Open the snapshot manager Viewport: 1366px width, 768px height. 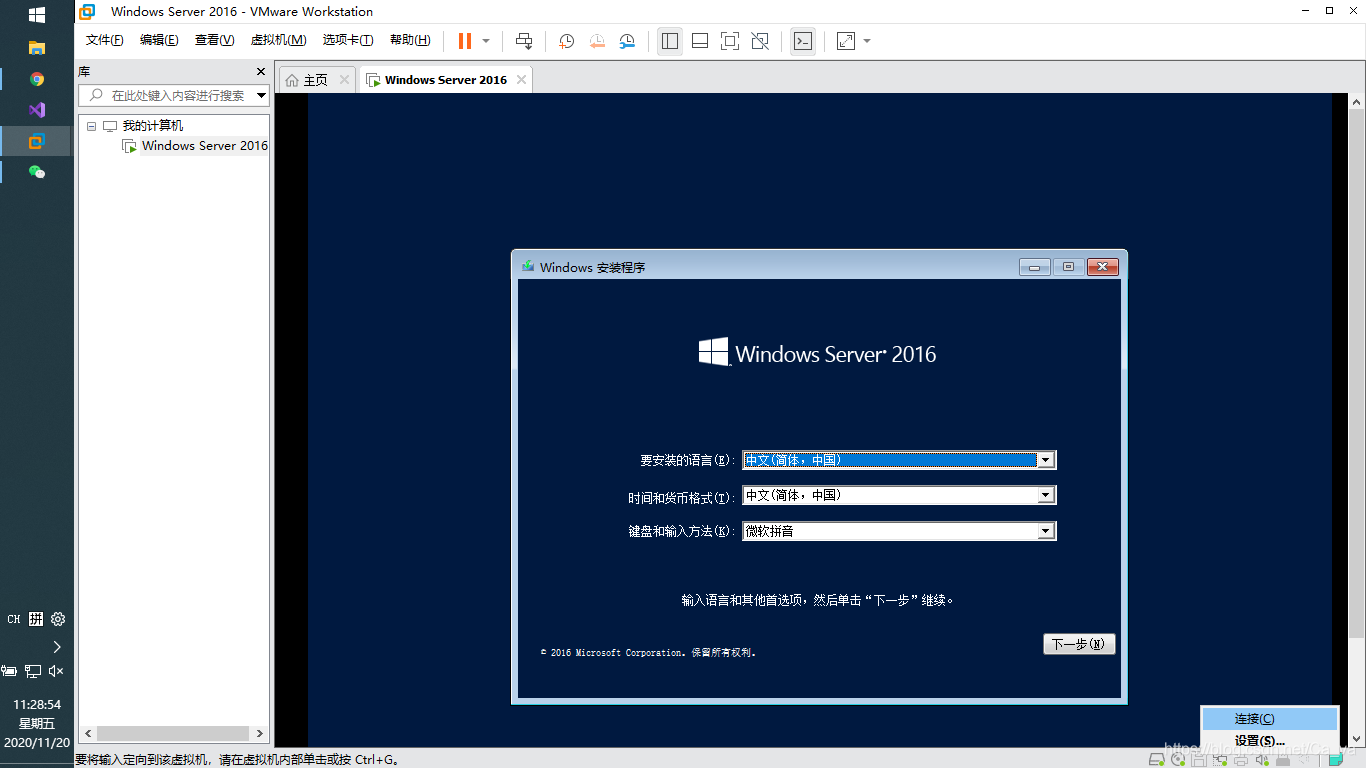tap(627, 41)
